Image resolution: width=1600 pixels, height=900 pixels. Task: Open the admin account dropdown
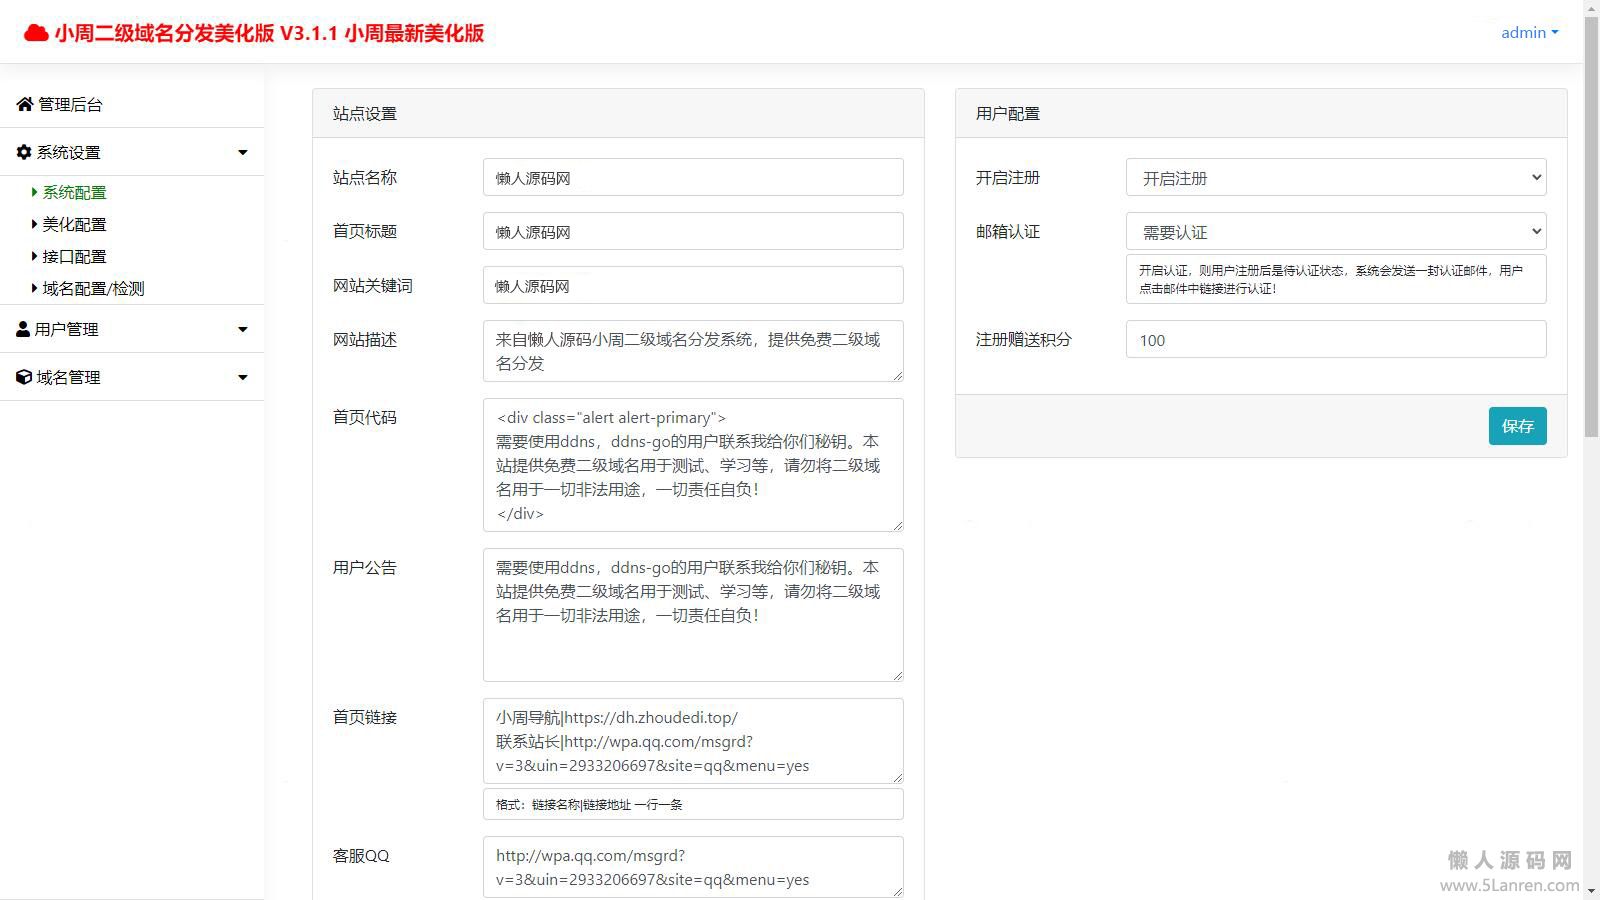(x=1529, y=32)
